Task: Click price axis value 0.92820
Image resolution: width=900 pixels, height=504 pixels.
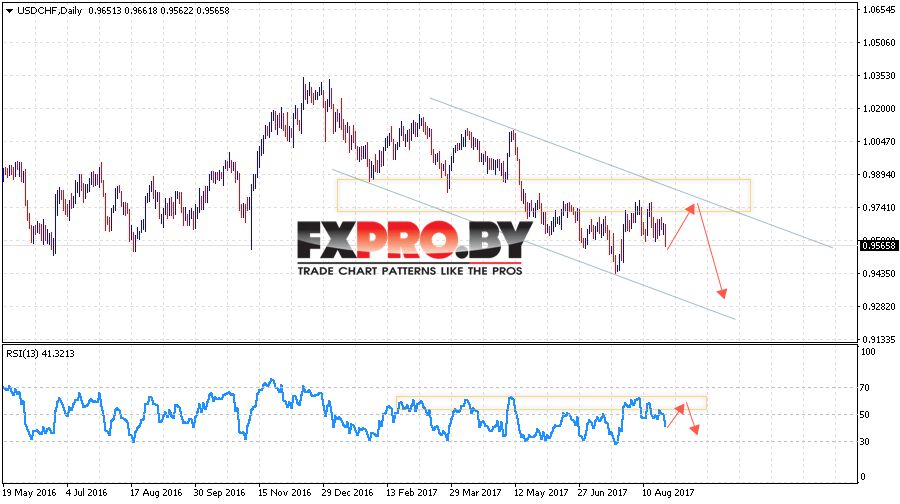Action: point(879,307)
